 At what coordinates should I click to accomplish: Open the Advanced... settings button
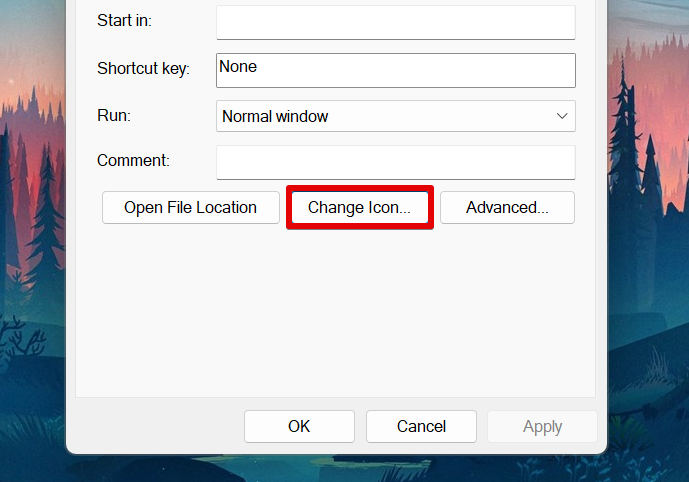pos(507,207)
